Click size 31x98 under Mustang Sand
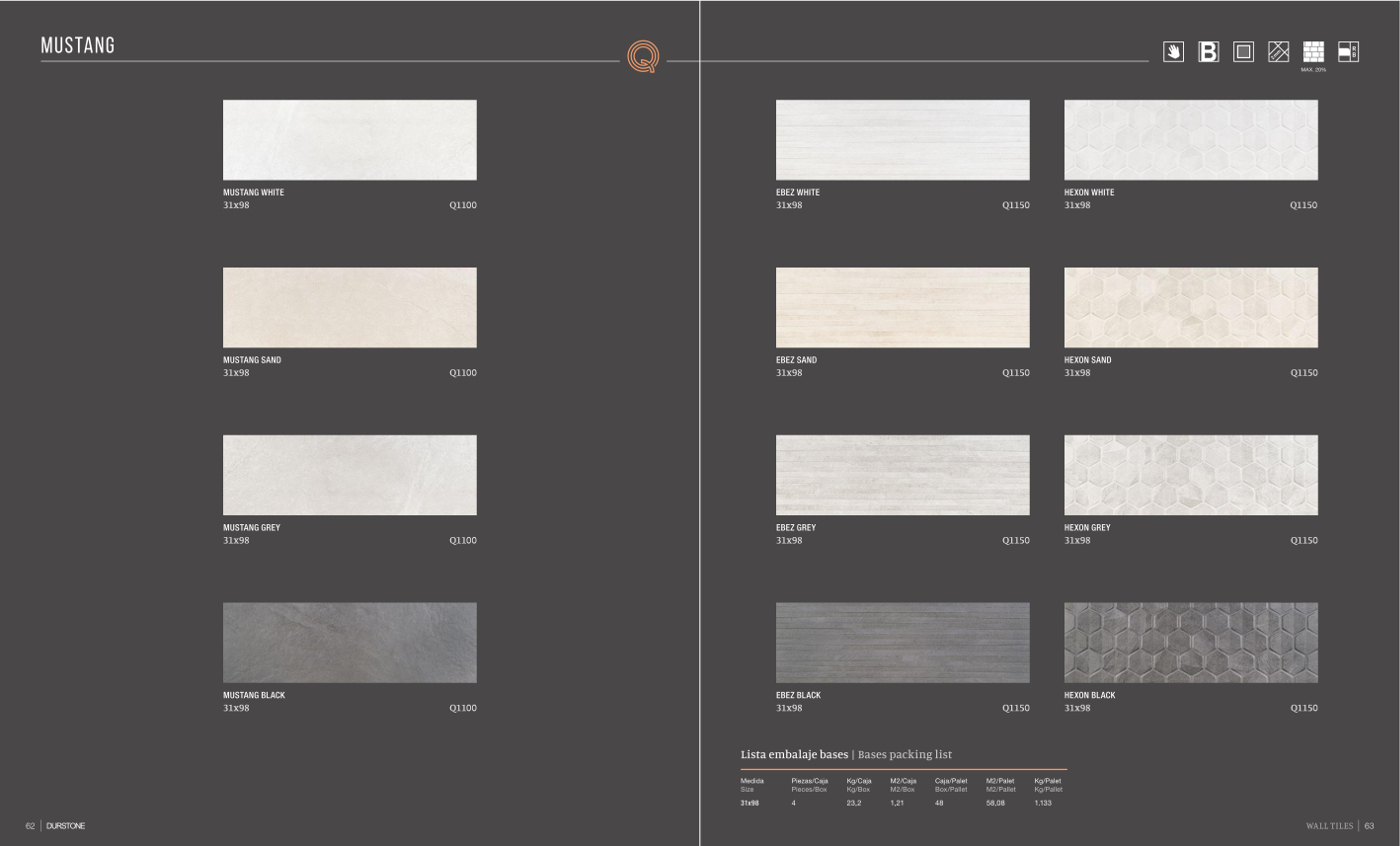 [236, 373]
